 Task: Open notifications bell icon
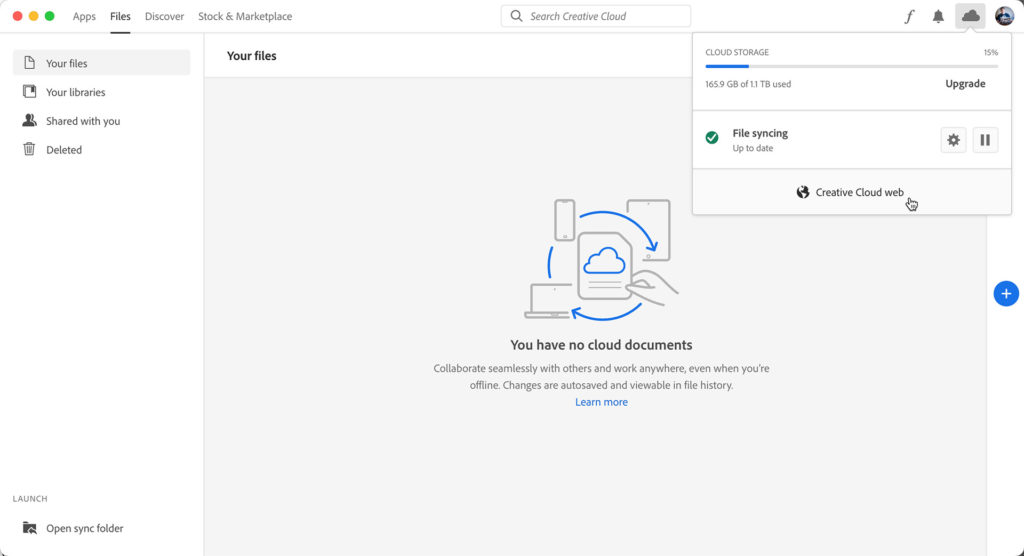pyautogui.click(x=938, y=16)
